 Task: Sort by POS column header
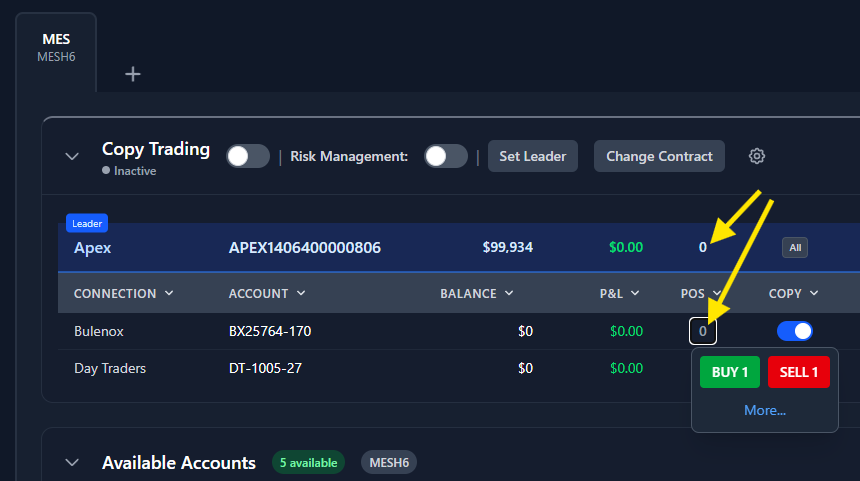pos(701,293)
